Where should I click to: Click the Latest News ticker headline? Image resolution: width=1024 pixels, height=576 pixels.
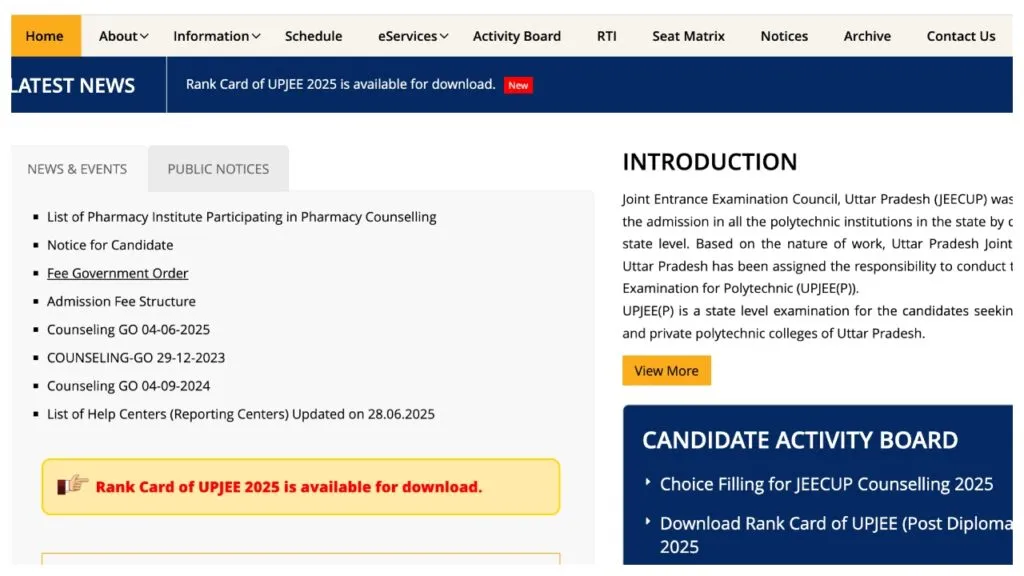point(340,84)
